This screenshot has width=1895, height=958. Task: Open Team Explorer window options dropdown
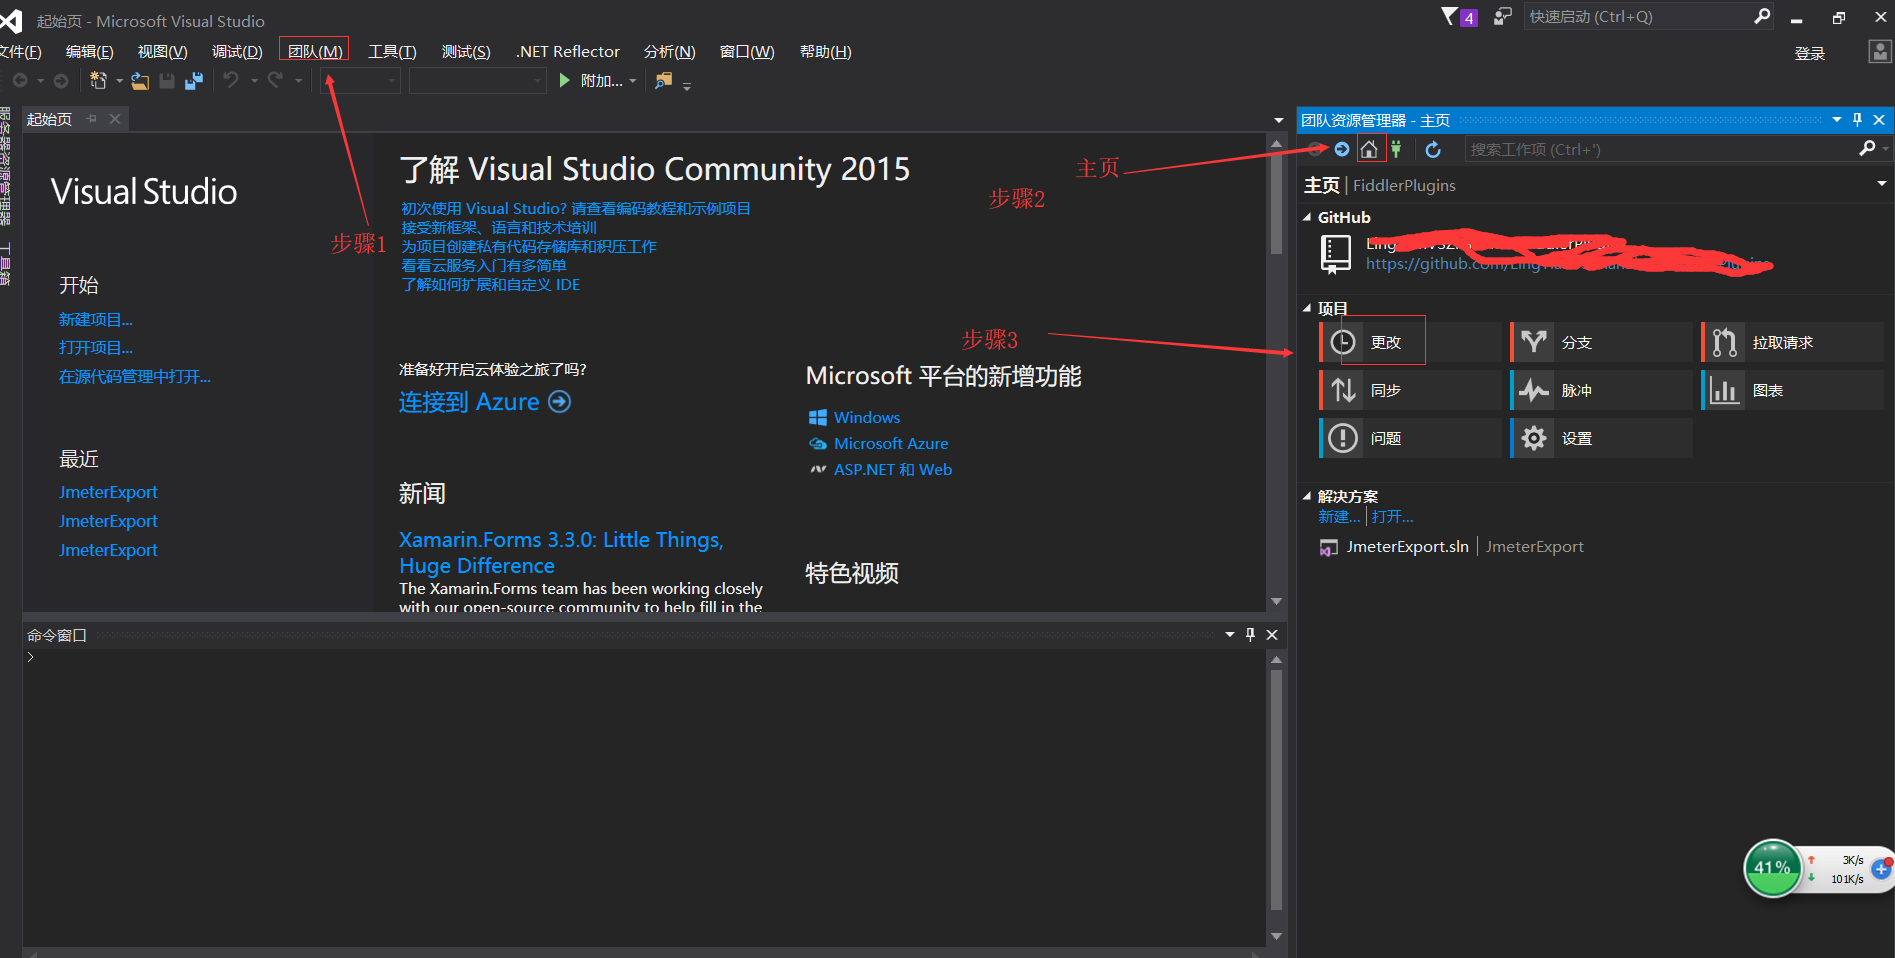point(1837,120)
